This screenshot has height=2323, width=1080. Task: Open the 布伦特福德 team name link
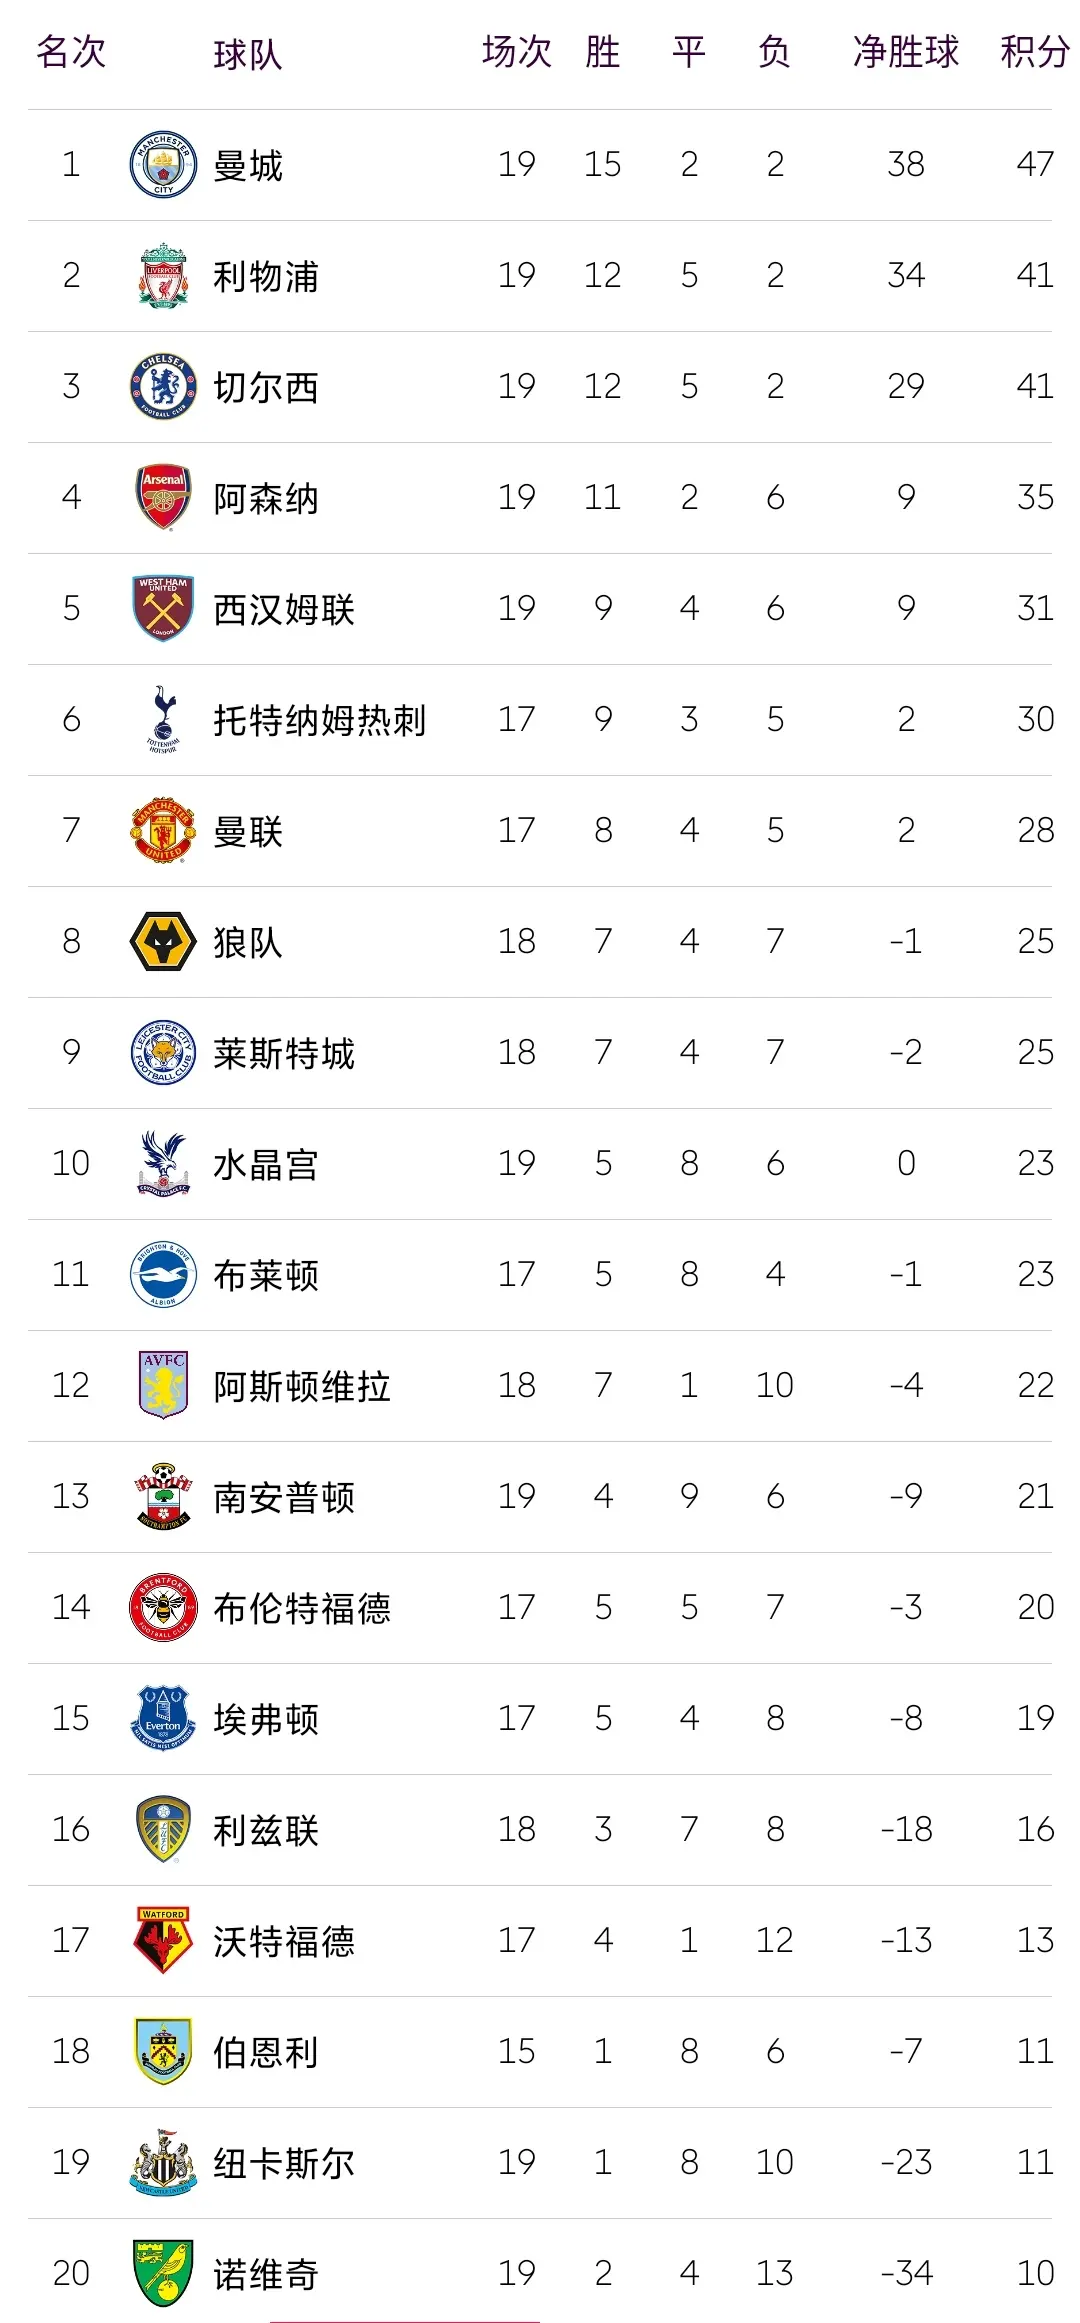[x=301, y=1608]
